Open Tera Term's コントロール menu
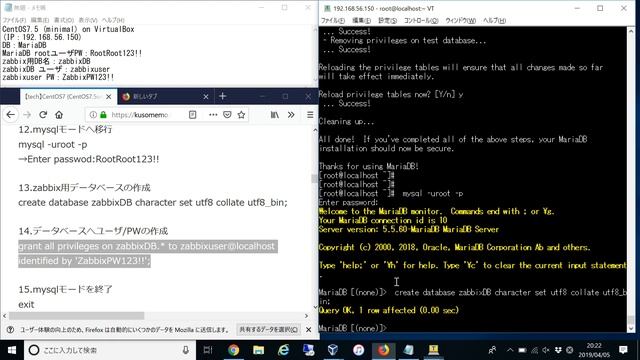Image resolution: width=640 pixels, height=360 pixels. tap(421, 20)
